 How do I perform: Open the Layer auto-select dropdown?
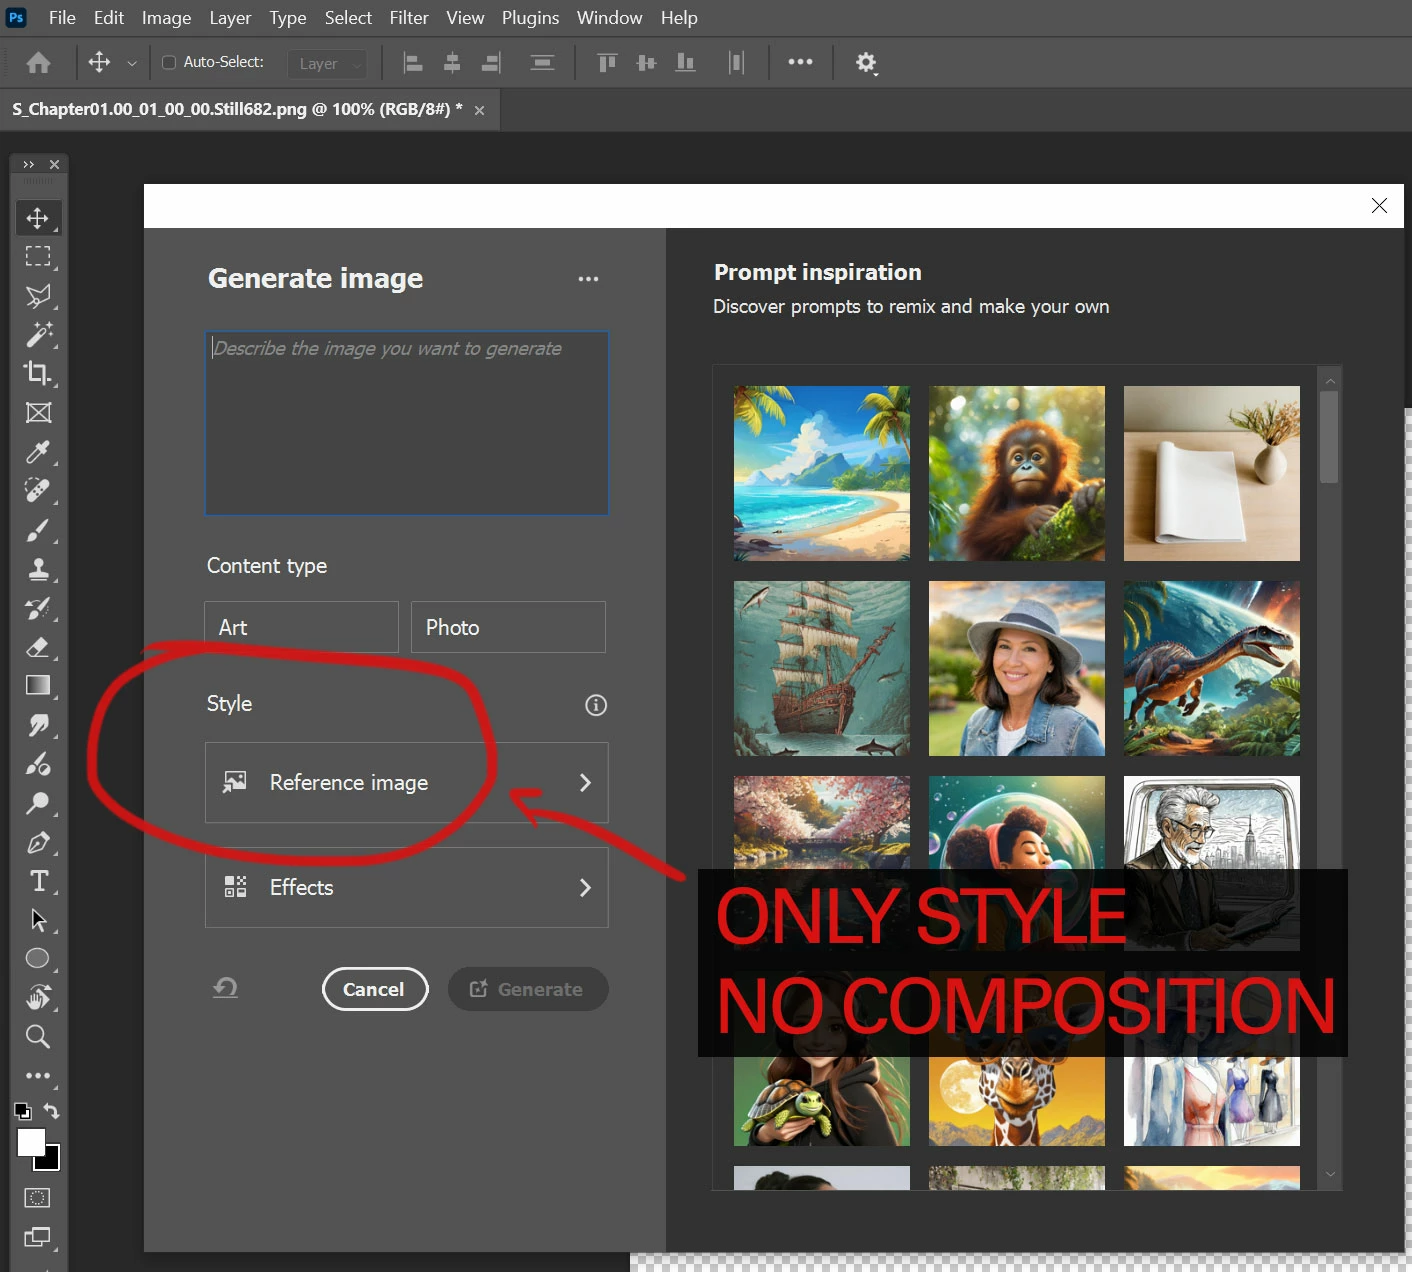pyautogui.click(x=327, y=64)
